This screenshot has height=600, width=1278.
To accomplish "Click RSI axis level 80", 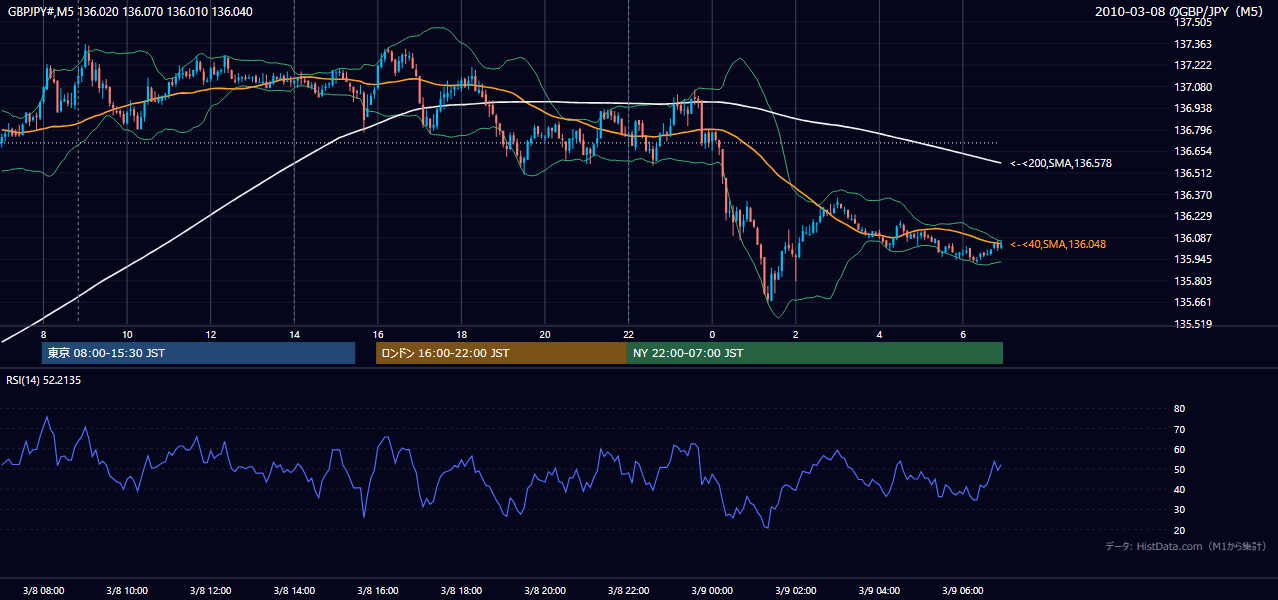I will (x=1179, y=409).
